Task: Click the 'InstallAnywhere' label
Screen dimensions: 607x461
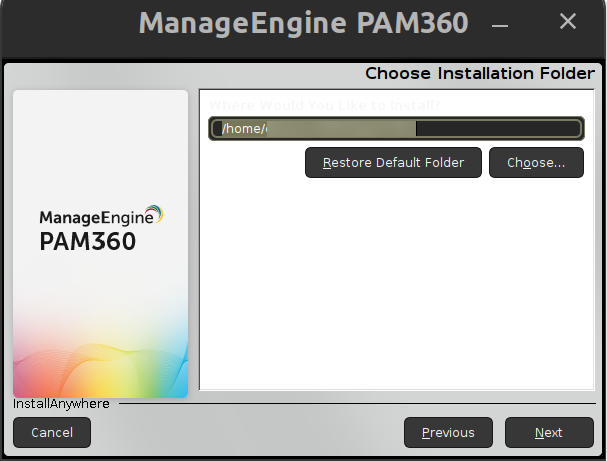Action: click(x=61, y=404)
